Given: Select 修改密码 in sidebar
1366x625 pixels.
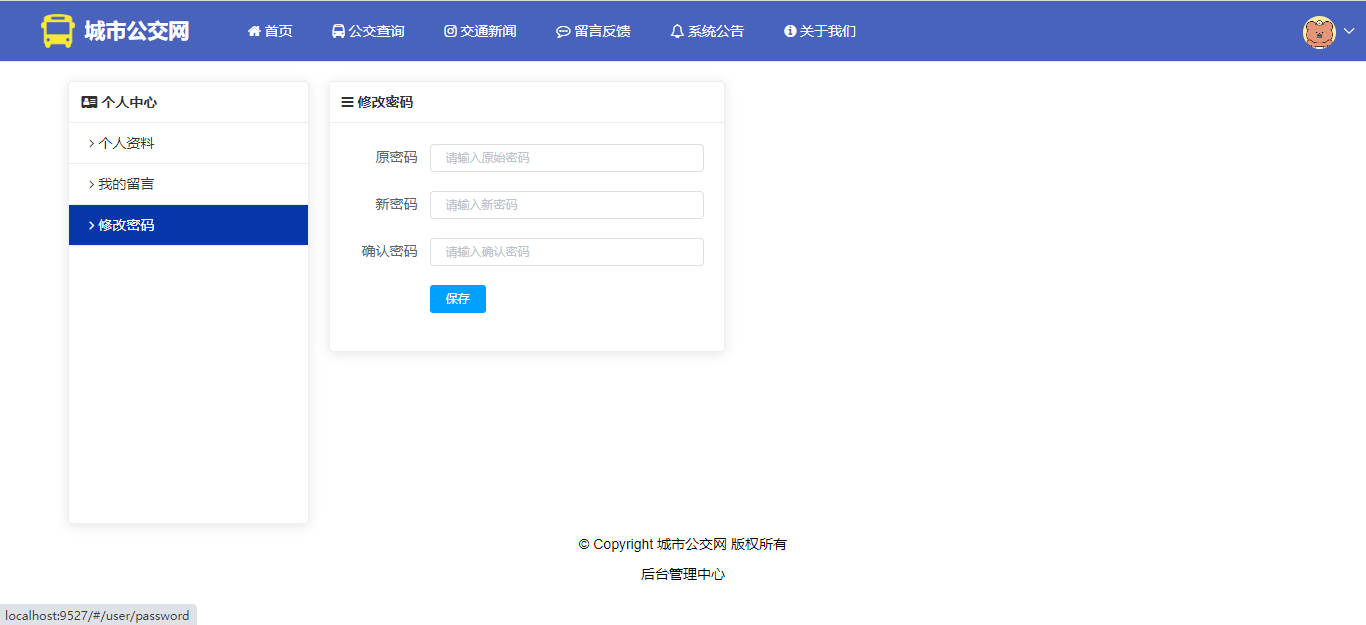Looking at the screenshot, I should (x=188, y=225).
